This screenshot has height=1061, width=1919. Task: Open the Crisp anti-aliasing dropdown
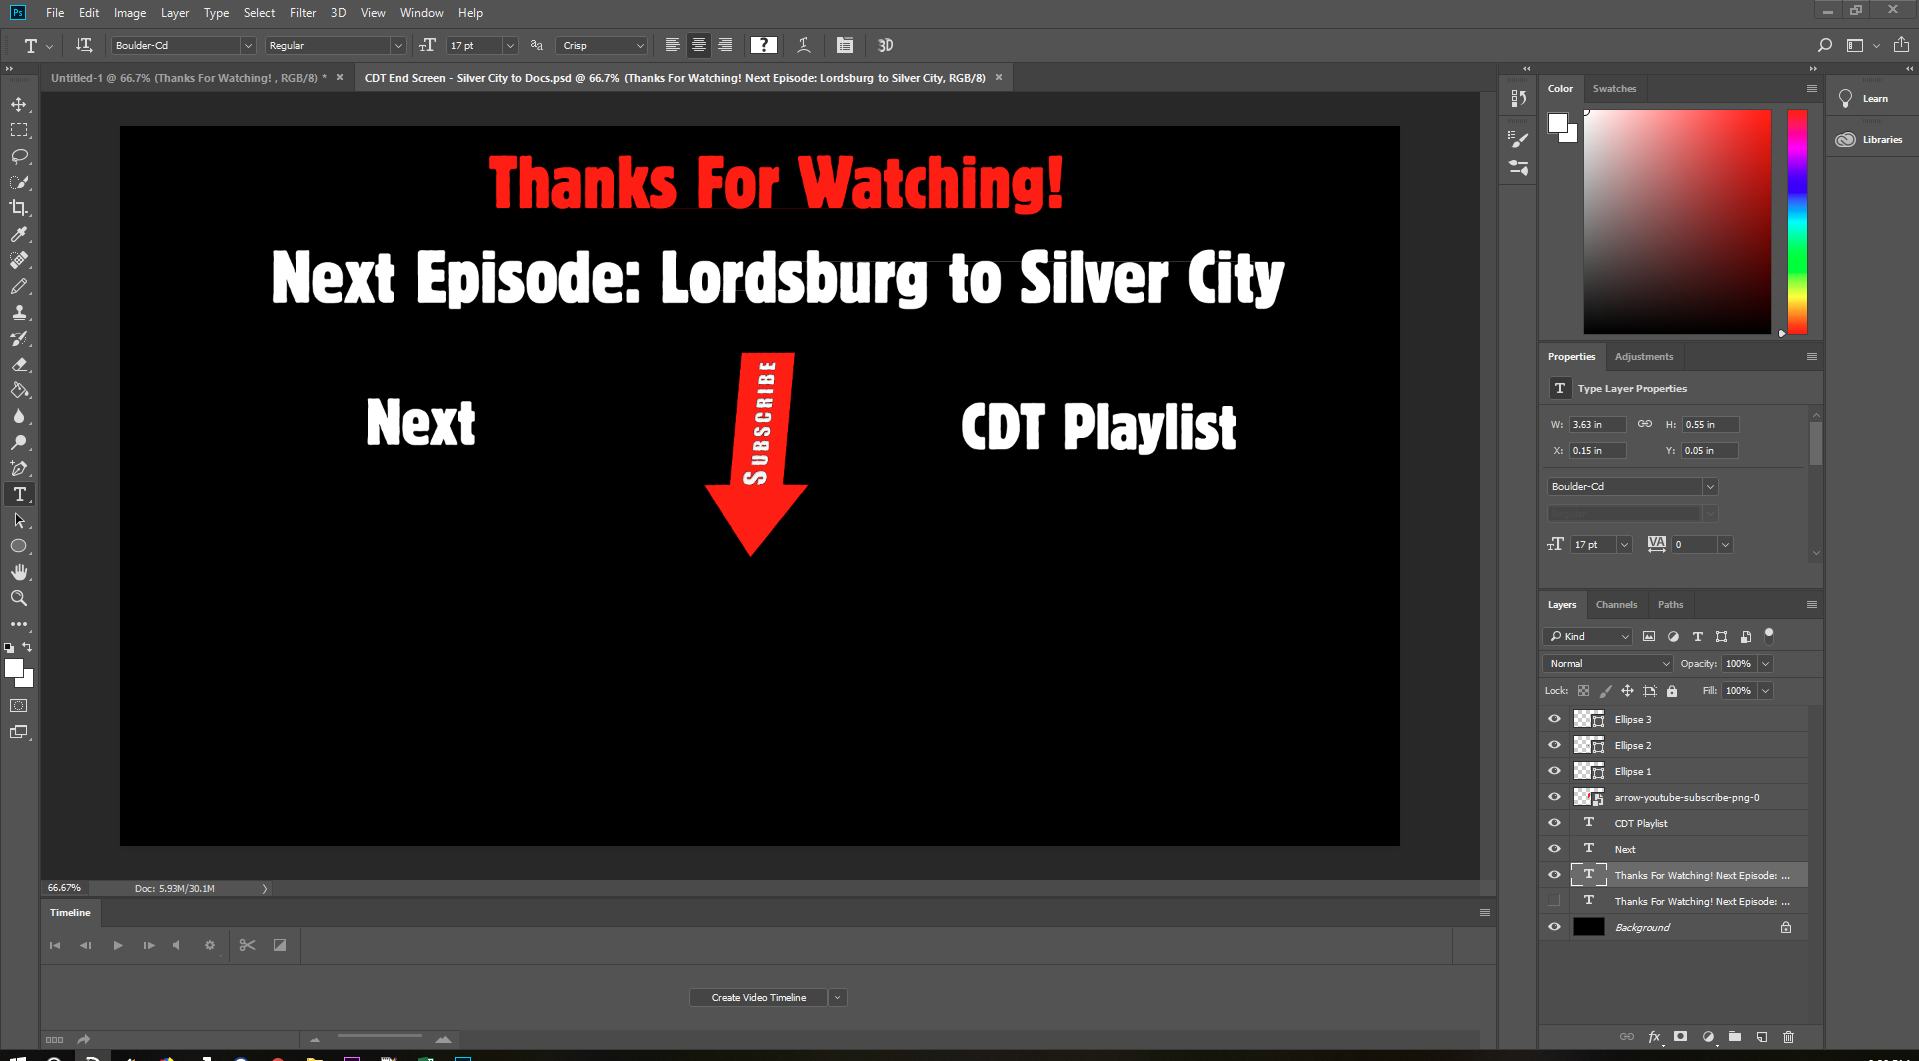click(x=639, y=45)
